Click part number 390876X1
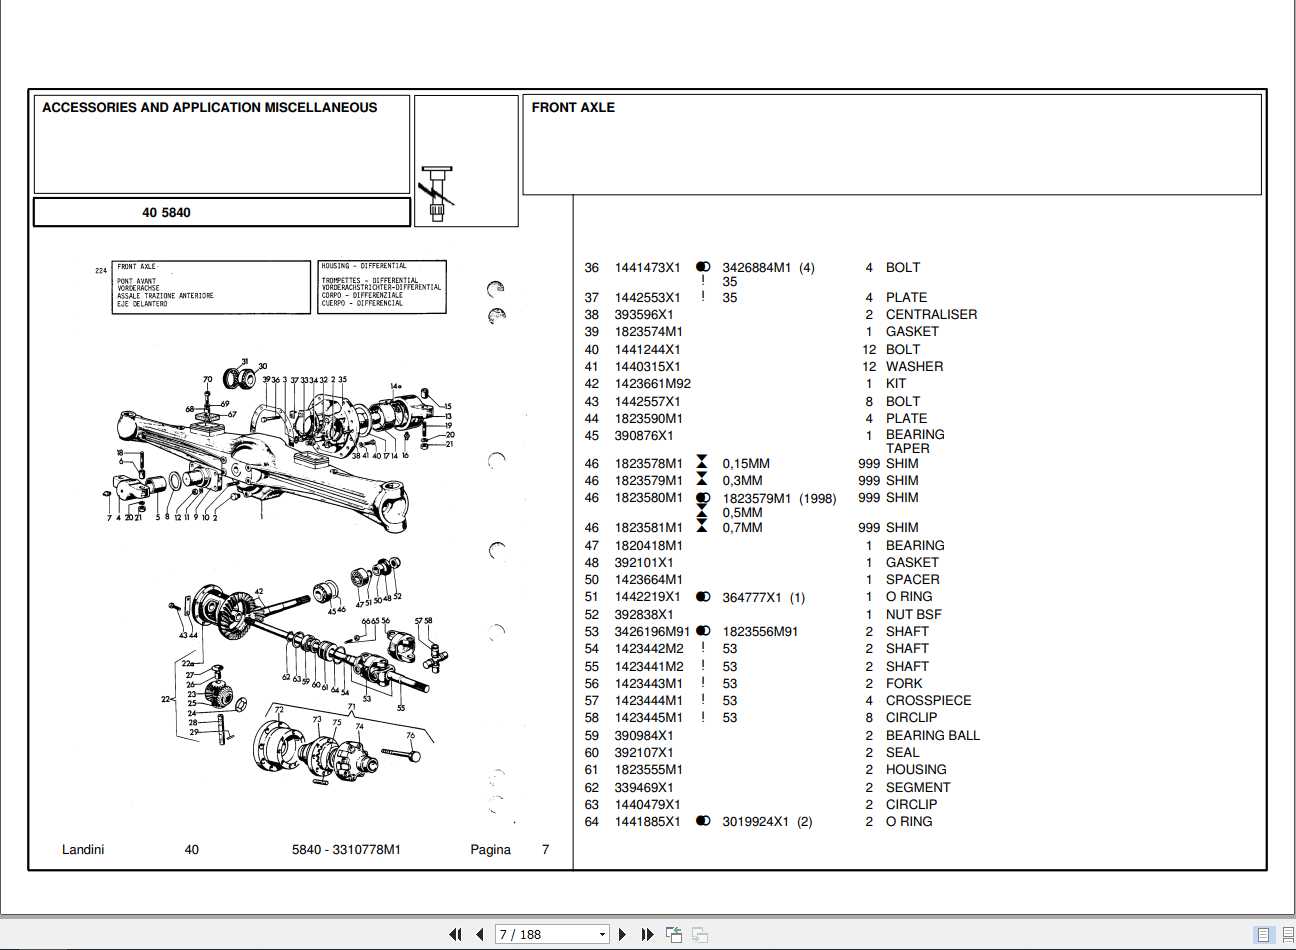 643,435
